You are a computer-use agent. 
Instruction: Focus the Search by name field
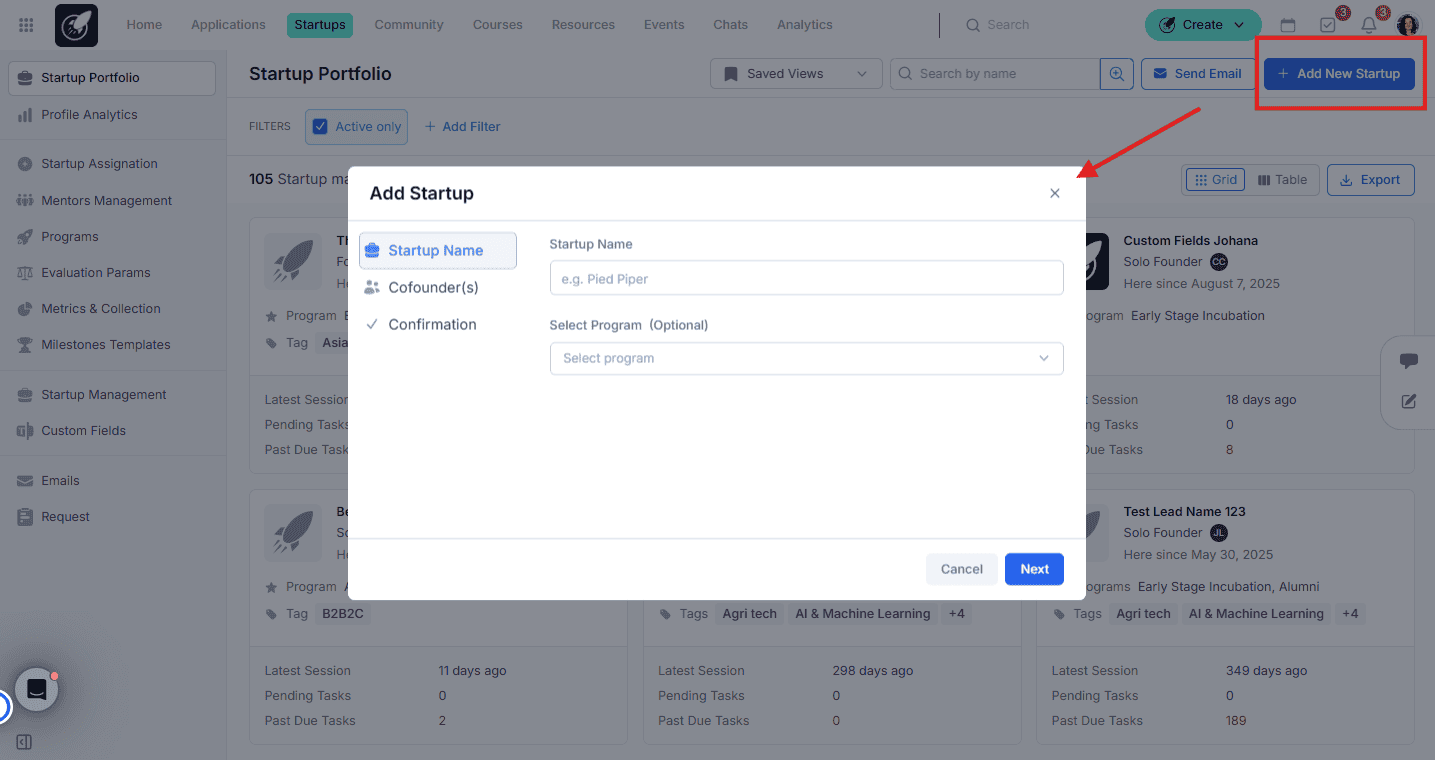click(x=995, y=73)
